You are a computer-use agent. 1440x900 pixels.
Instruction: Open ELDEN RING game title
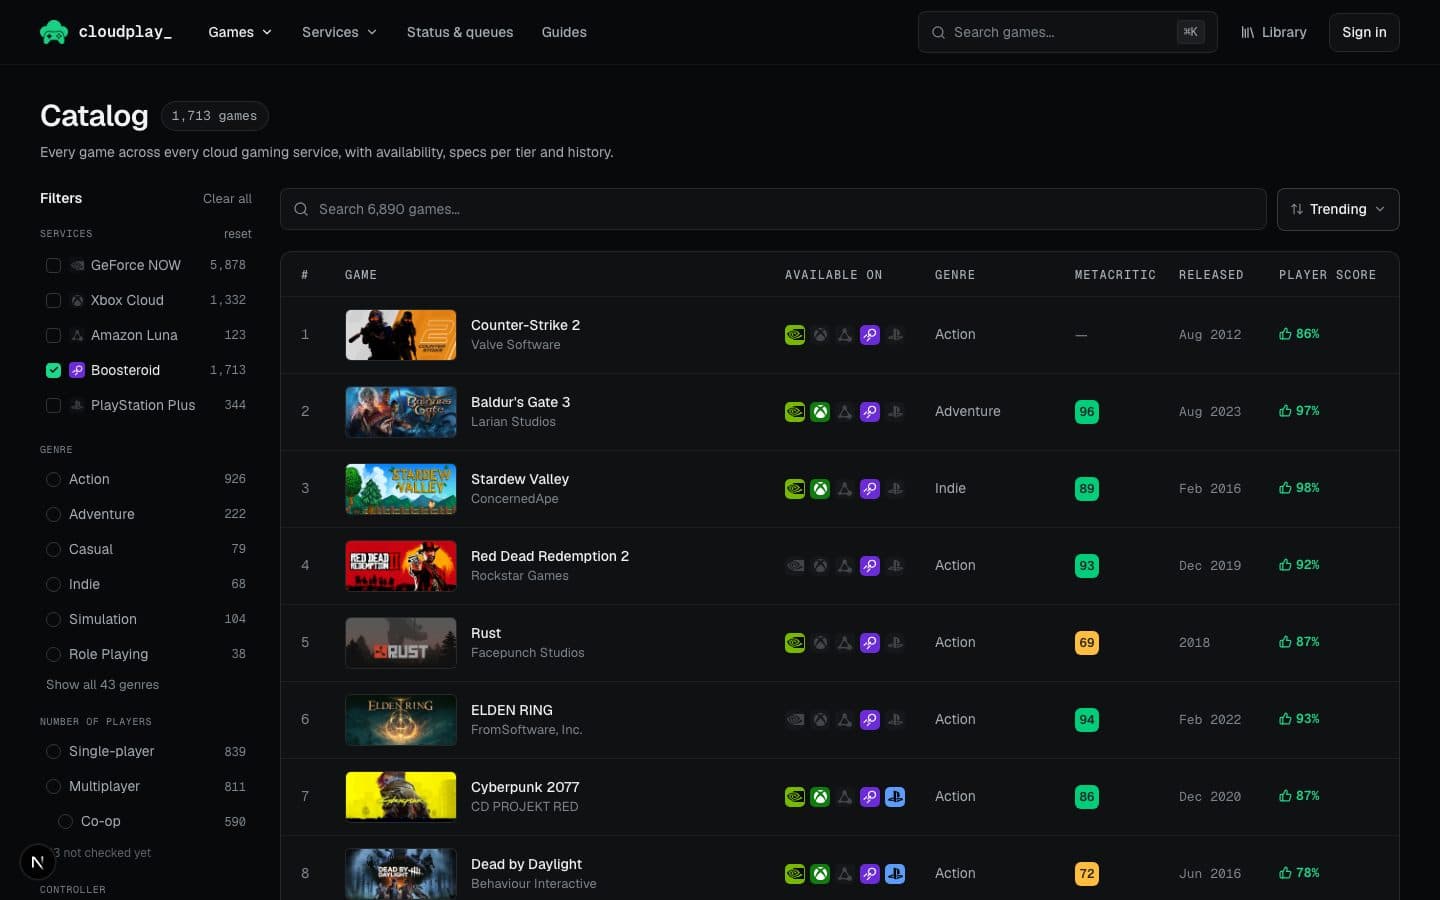(512, 710)
